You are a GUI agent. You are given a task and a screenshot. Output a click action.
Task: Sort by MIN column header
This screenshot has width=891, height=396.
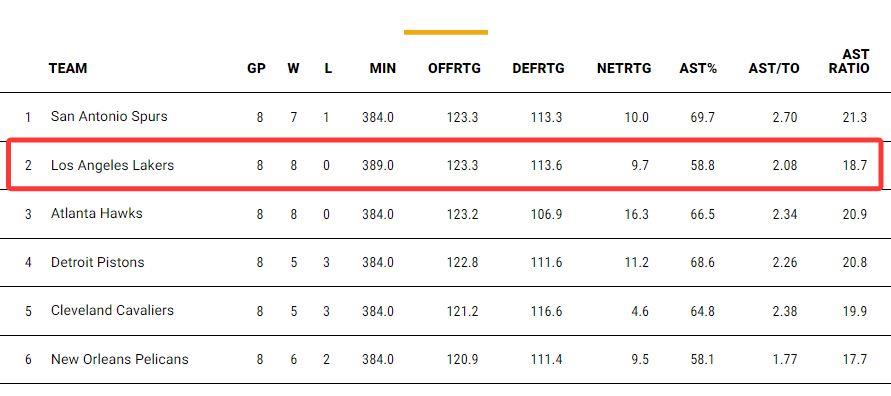(382, 69)
